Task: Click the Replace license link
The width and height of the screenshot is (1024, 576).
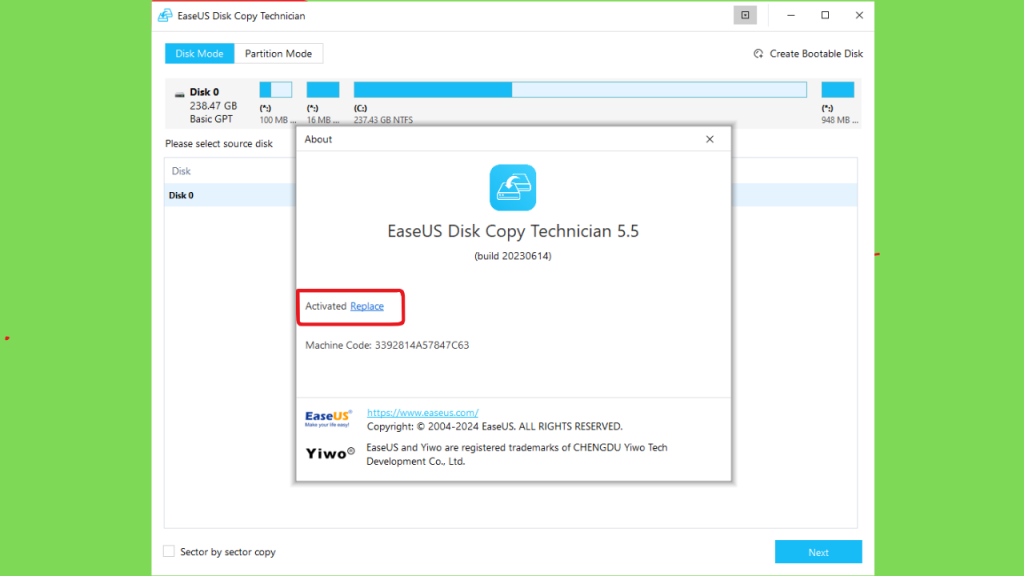Action: point(367,306)
